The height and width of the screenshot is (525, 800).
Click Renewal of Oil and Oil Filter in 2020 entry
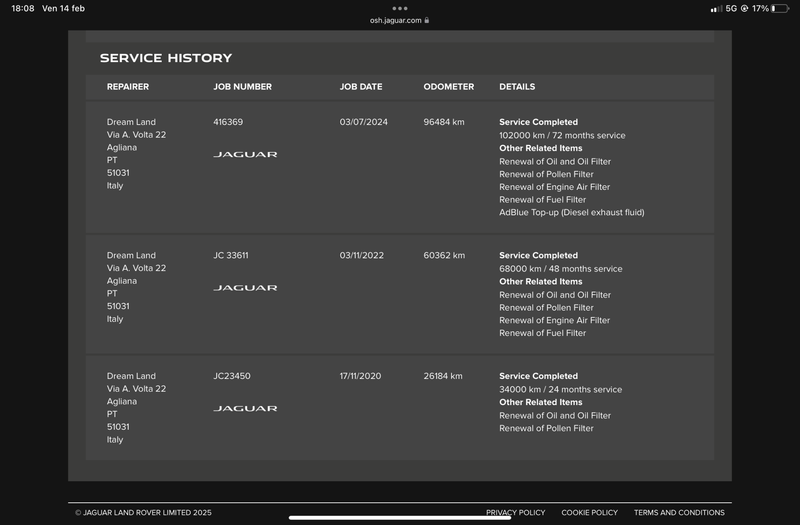[x=555, y=416]
